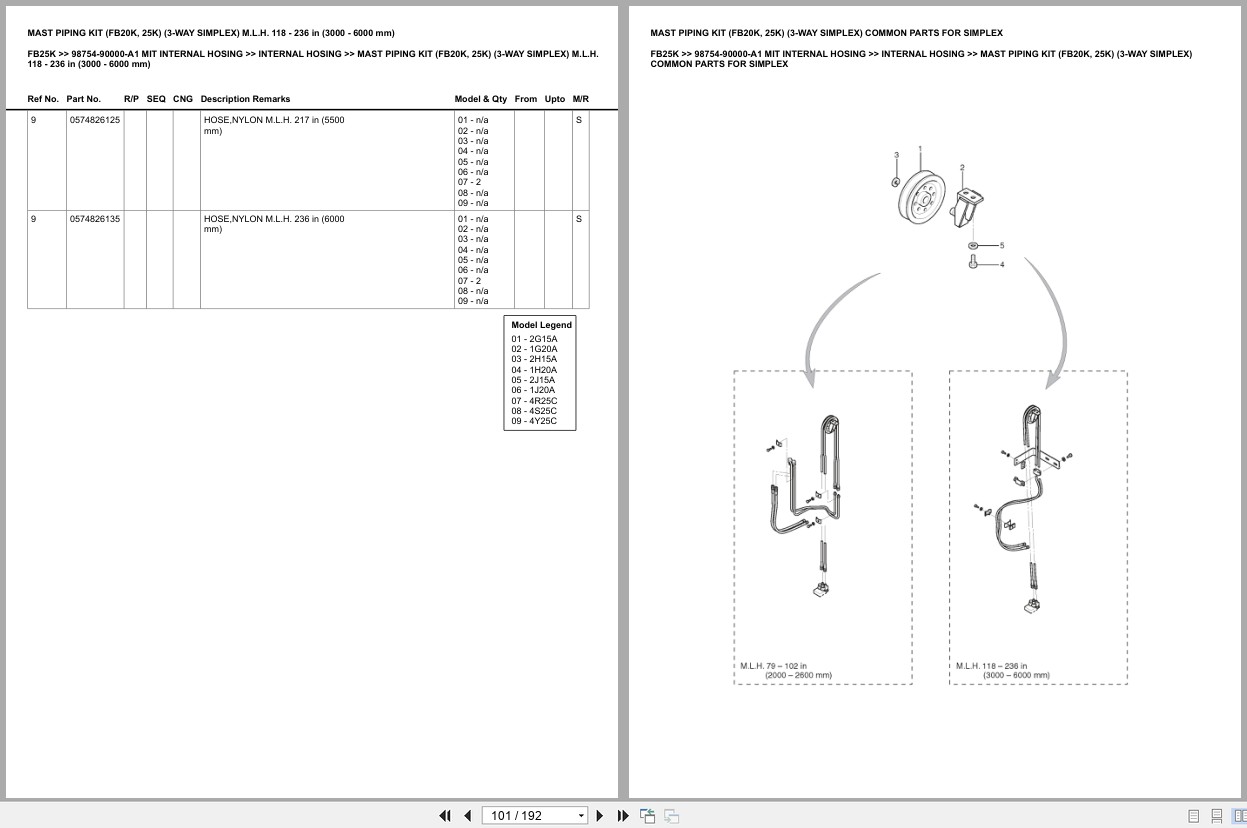Click the Upto column header
This screenshot has height=828, width=1247.
(555, 99)
